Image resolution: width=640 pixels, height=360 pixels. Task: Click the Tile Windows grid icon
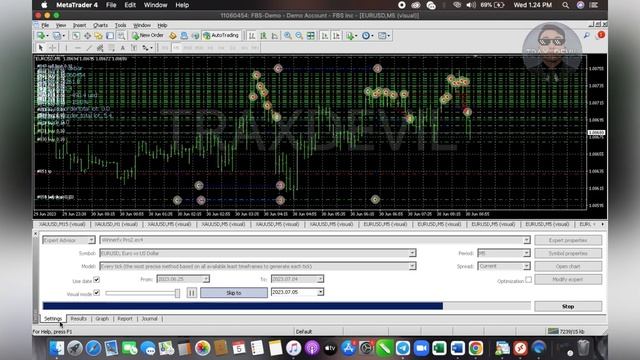coord(311,36)
